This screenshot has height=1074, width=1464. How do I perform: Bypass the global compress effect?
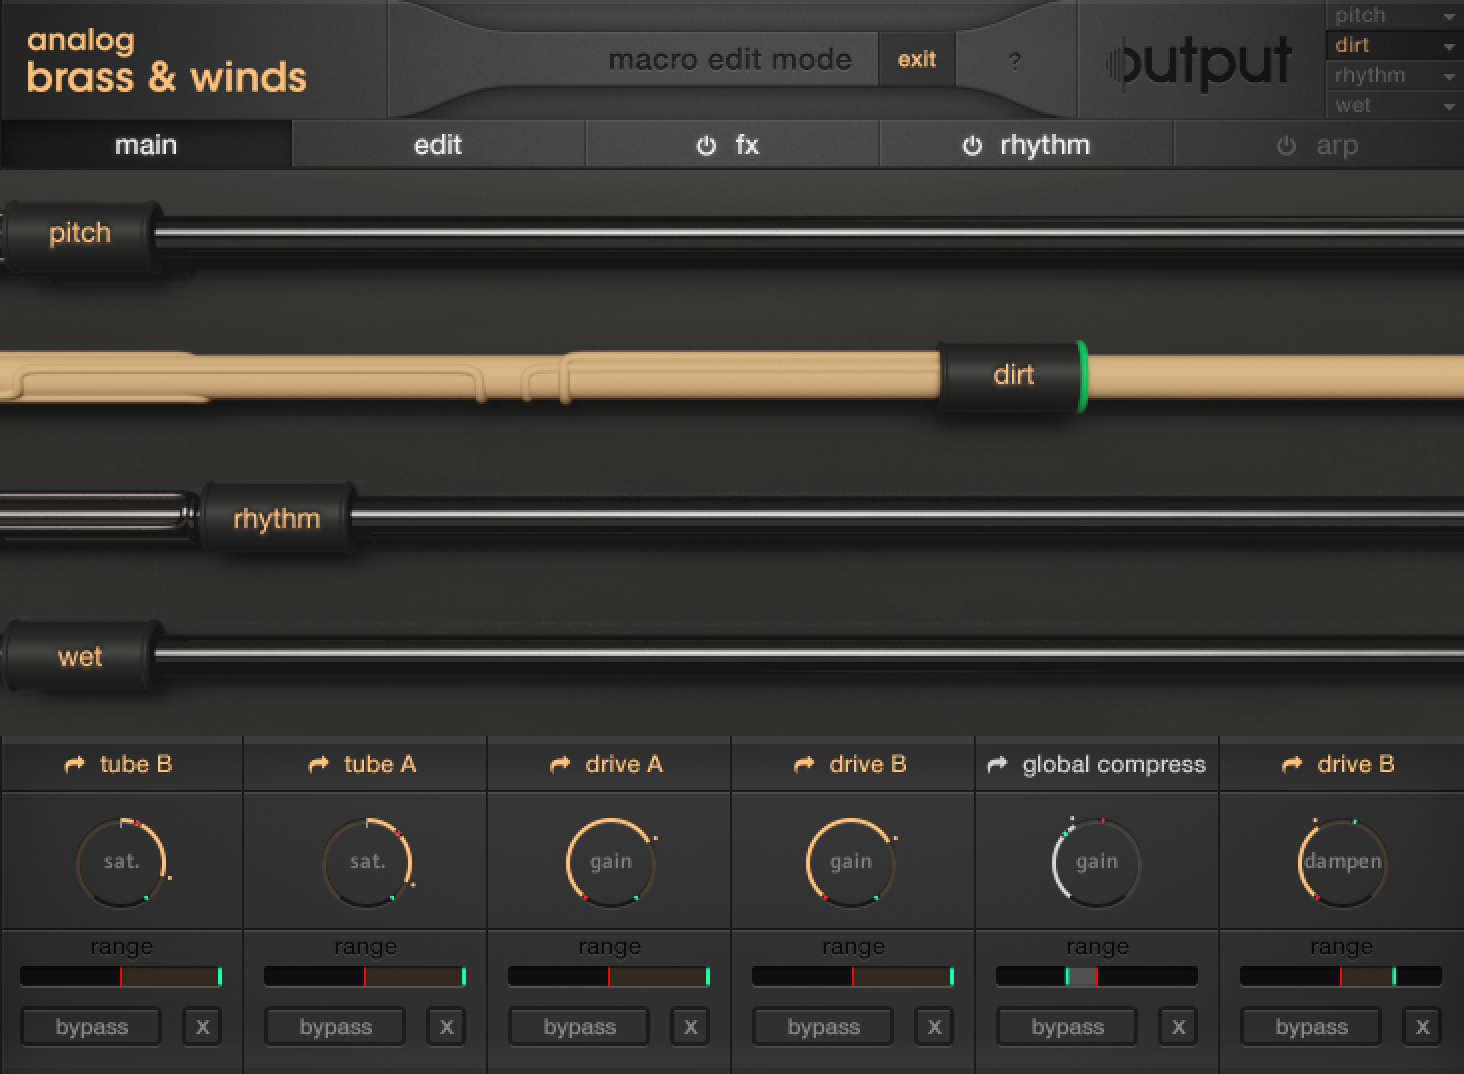tap(1066, 1026)
